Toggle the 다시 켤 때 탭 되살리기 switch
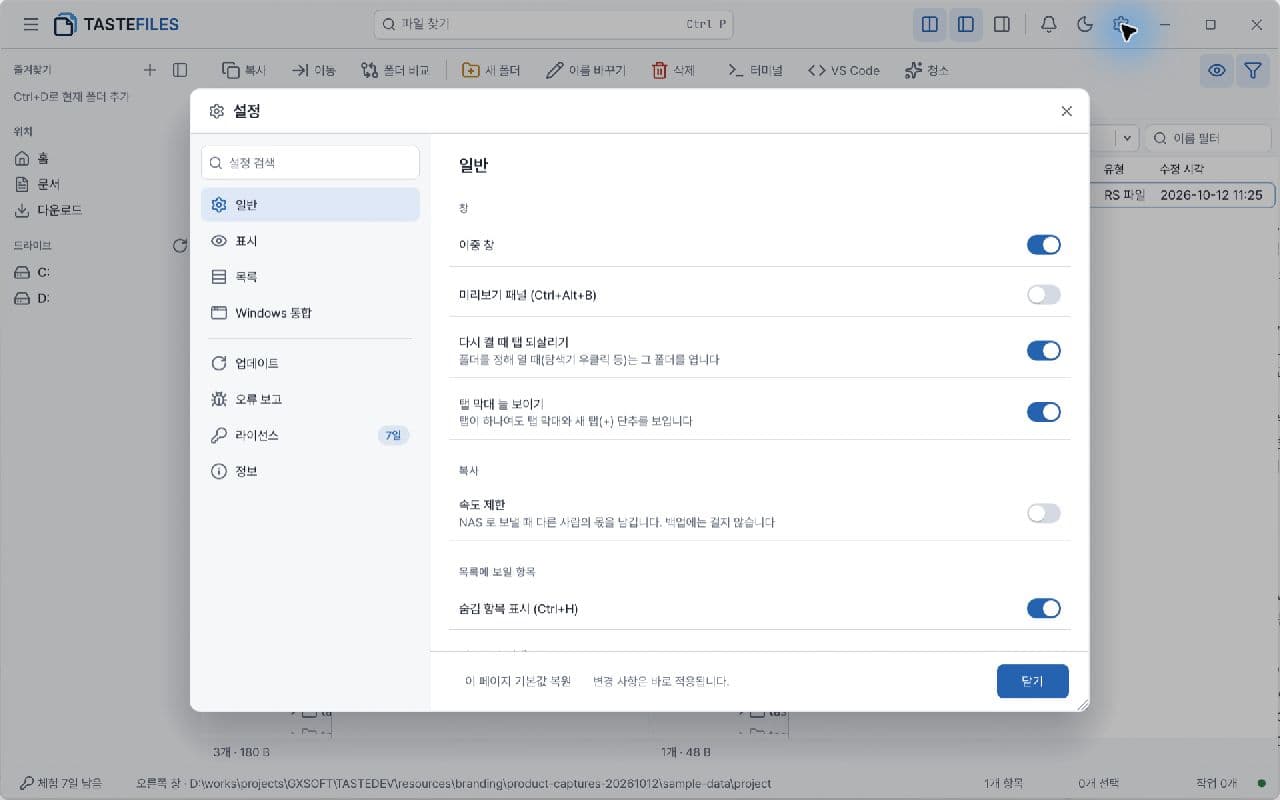This screenshot has height=800, width=1280. point(1044,350)
